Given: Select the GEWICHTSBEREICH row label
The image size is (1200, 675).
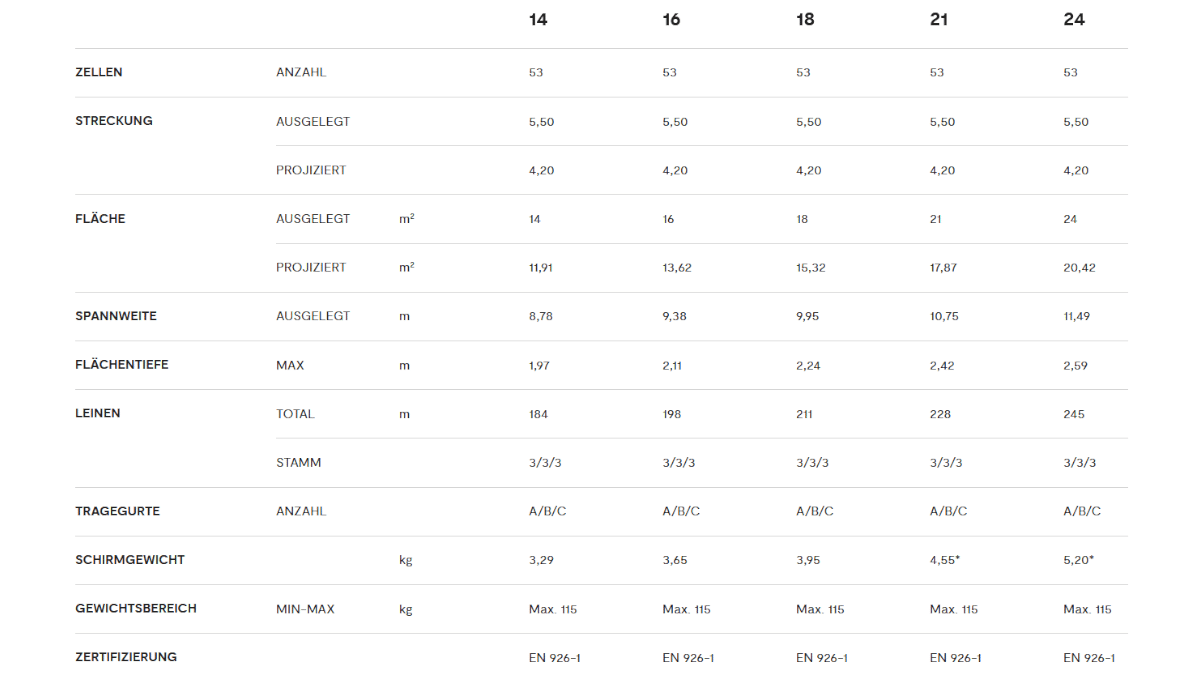Looking at the screenshot, I should (x=136, y=608).
